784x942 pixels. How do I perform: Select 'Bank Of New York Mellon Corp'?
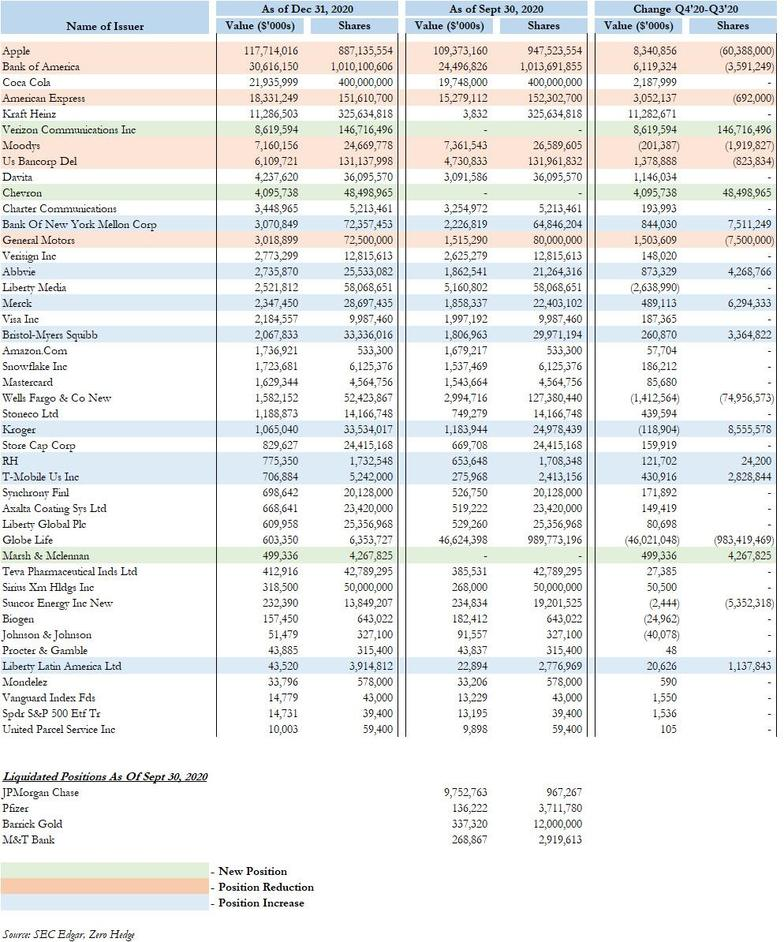click(x=79, y=224)
